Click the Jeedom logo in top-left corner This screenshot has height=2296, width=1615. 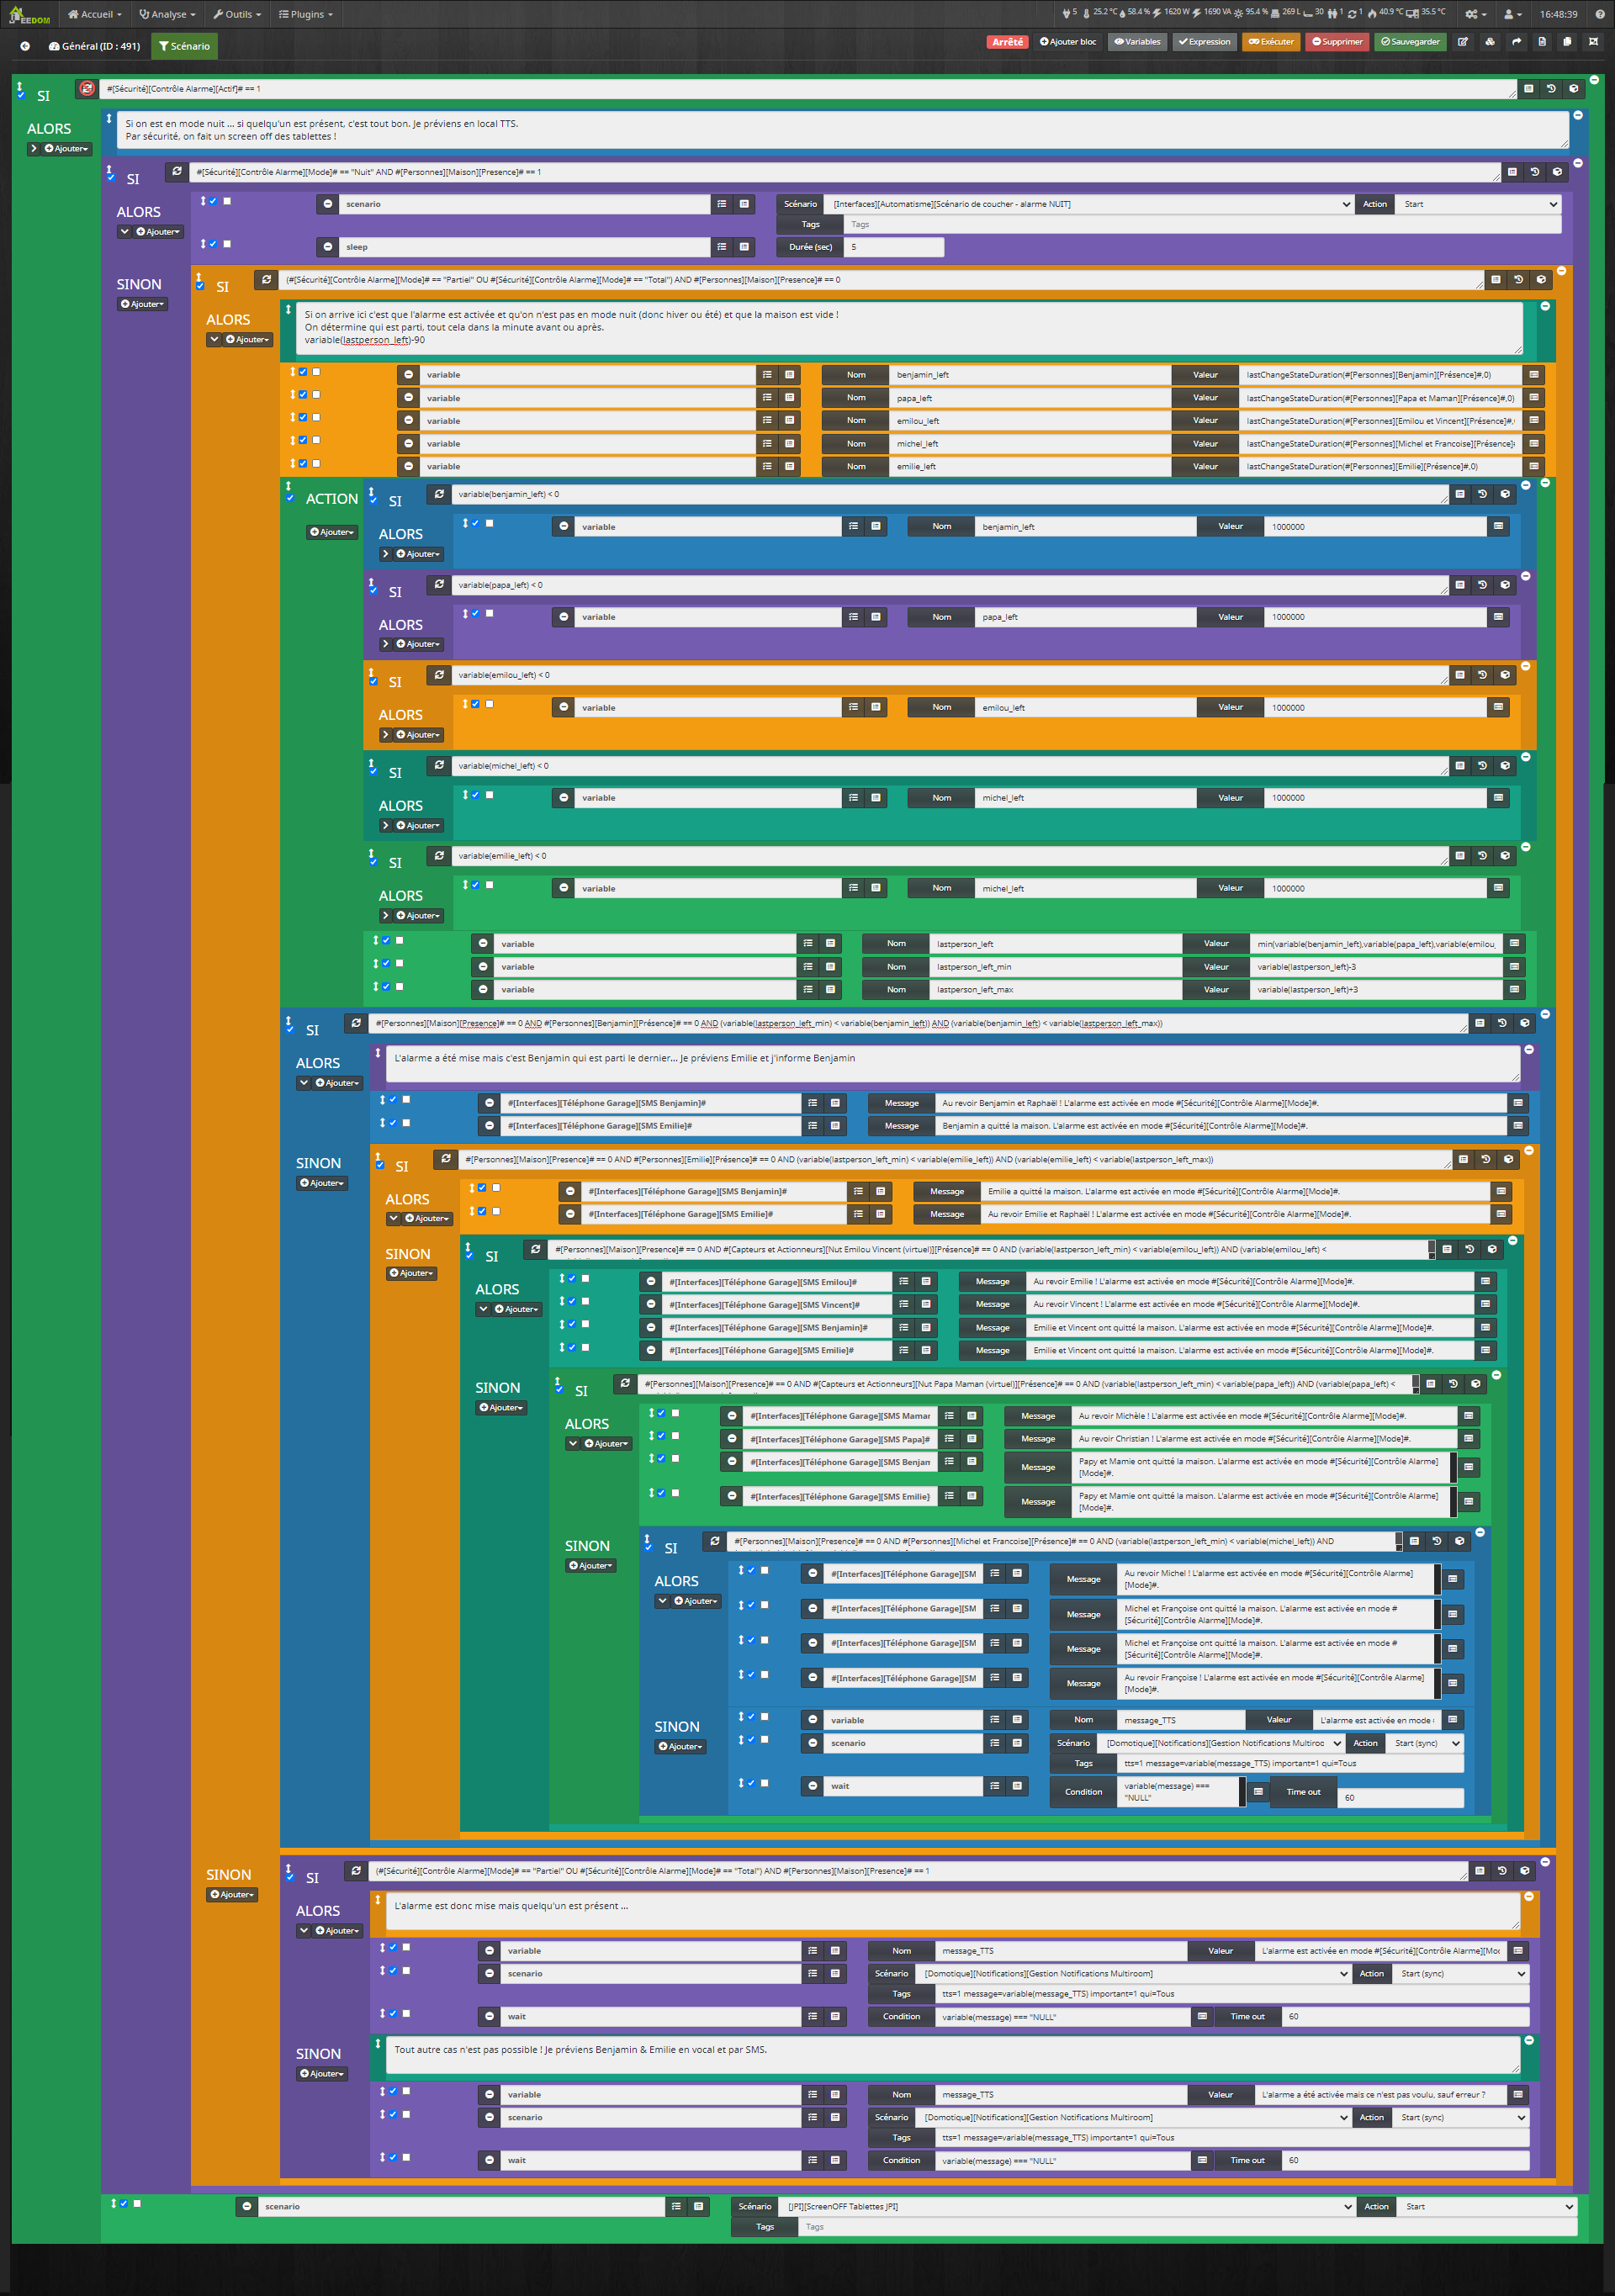point(30,15)
